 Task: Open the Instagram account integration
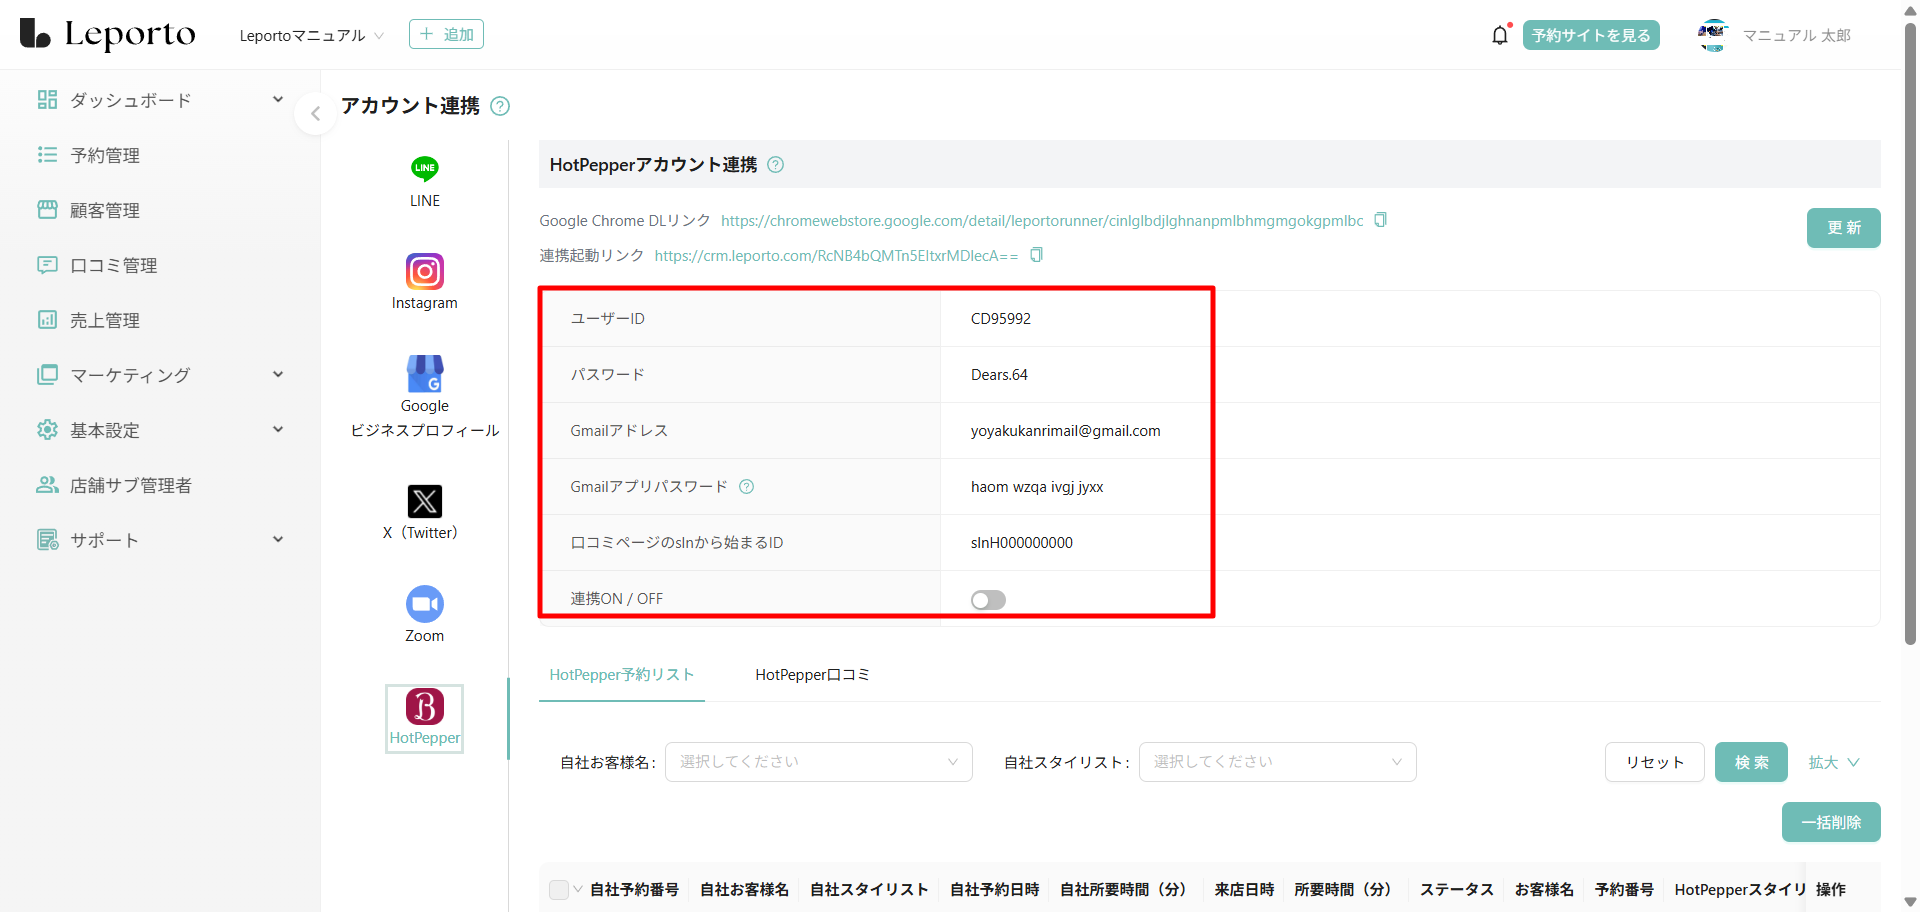[425, 282]
